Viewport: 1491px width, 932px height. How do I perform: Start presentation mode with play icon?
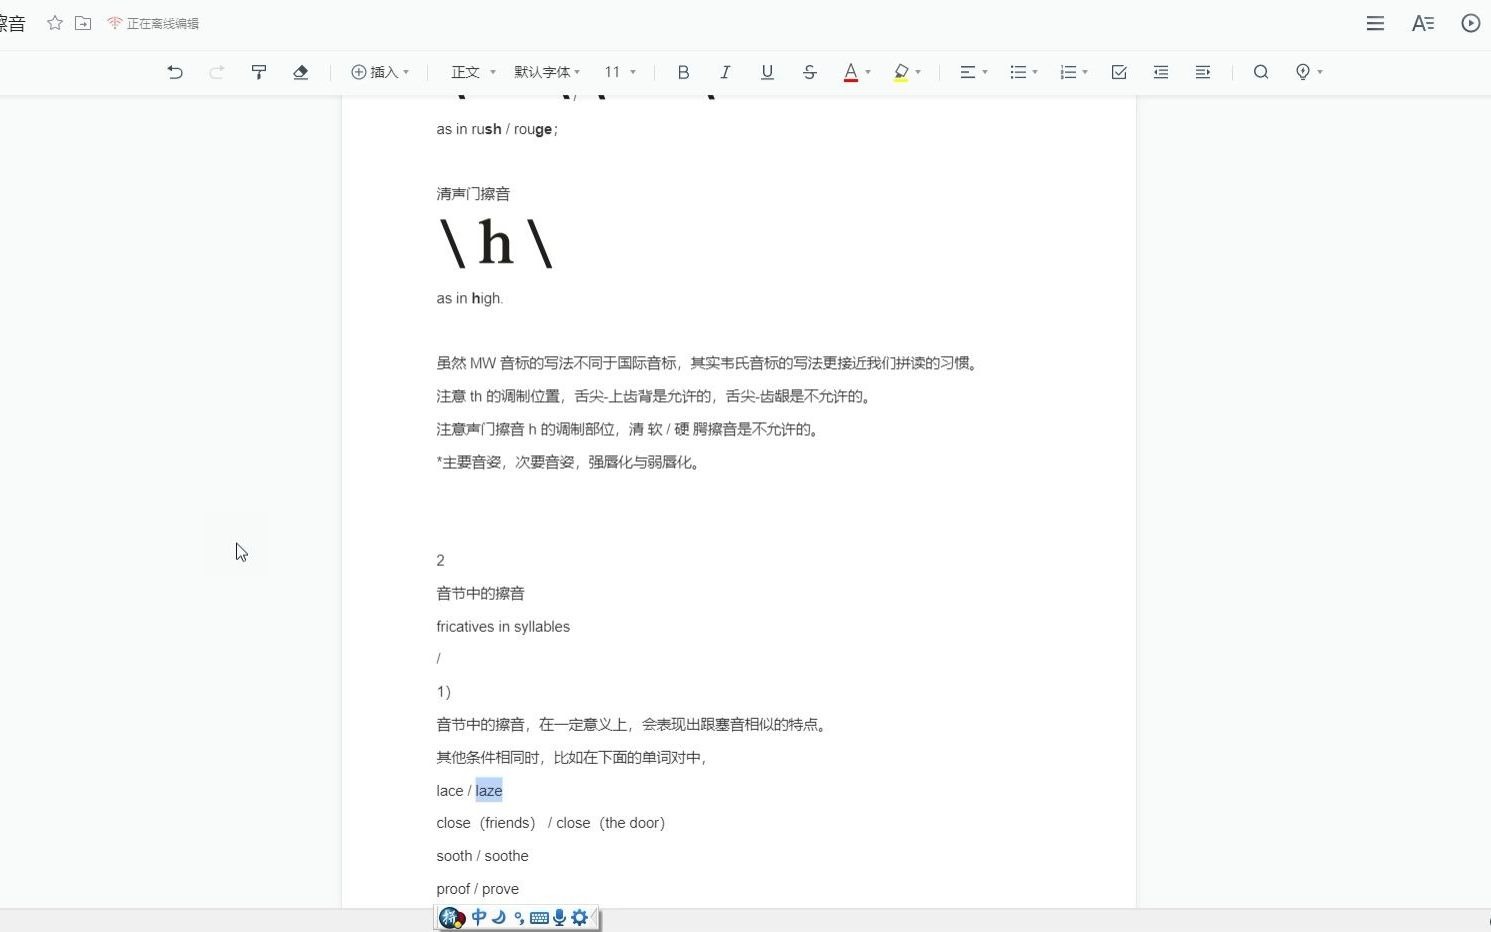point(1470,23)
